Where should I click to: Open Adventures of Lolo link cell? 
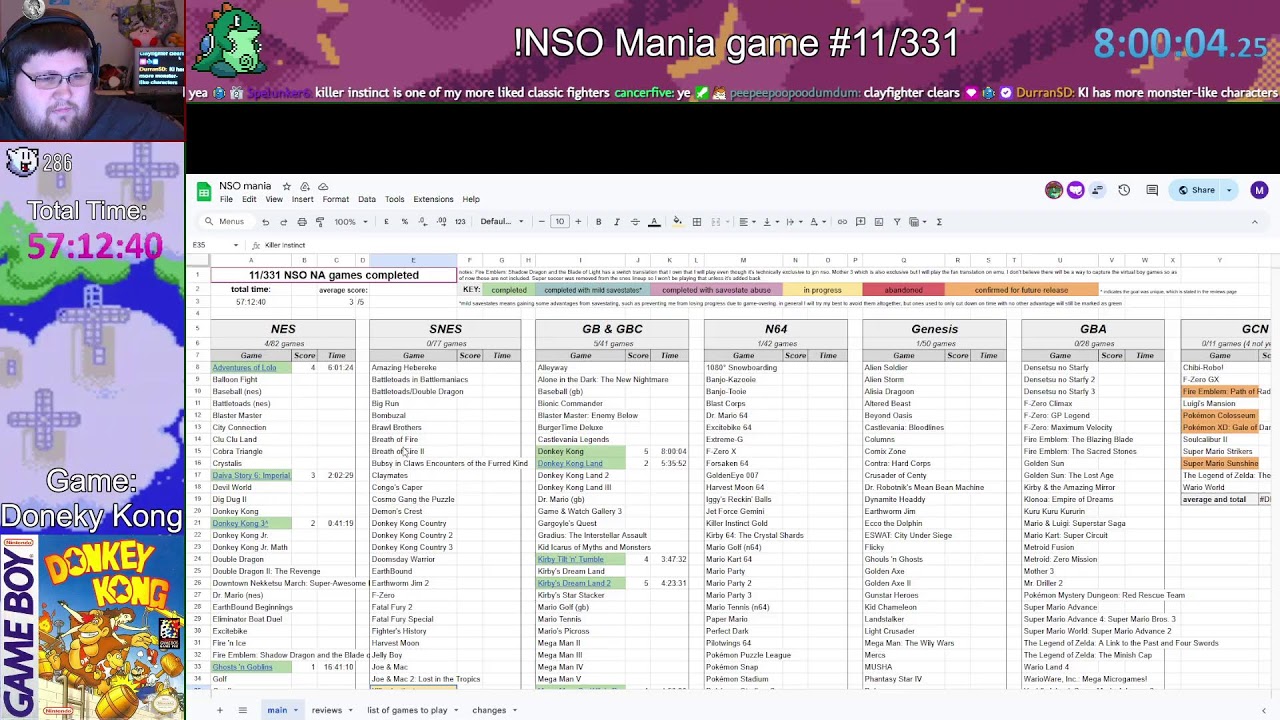click(x=250, y=368)
